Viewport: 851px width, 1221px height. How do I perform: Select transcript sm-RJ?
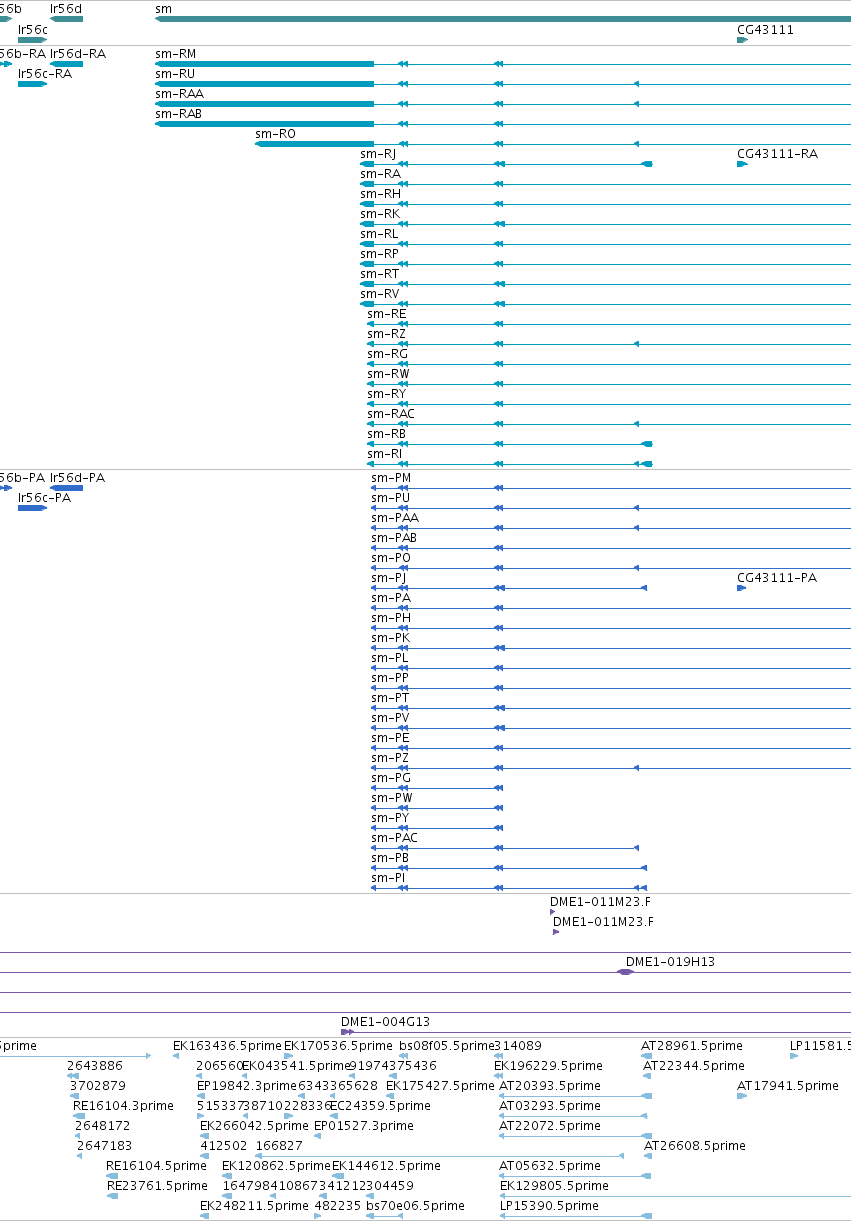[378, 153]
